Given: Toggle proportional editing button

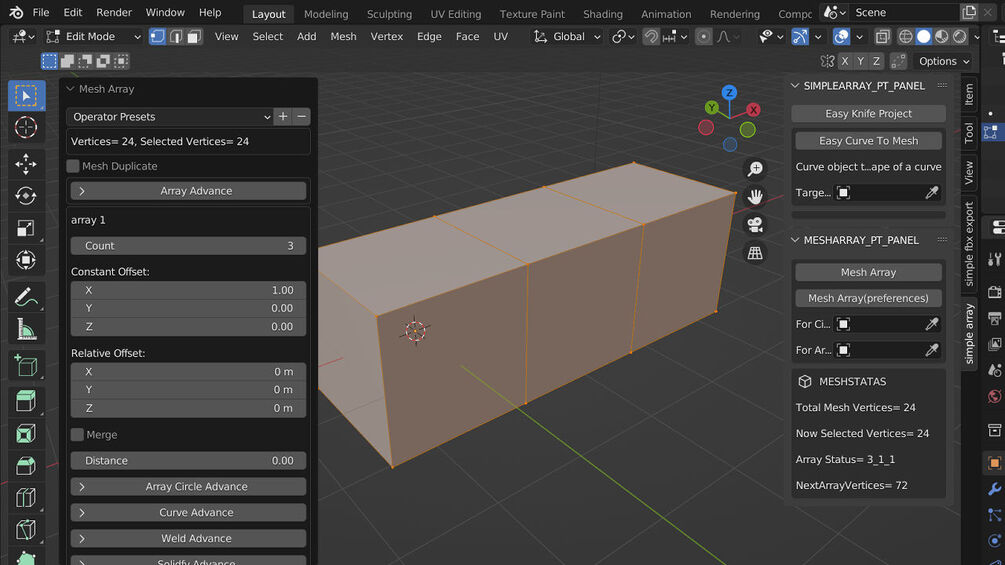Looking at the screenshot, I should [703, 37].
